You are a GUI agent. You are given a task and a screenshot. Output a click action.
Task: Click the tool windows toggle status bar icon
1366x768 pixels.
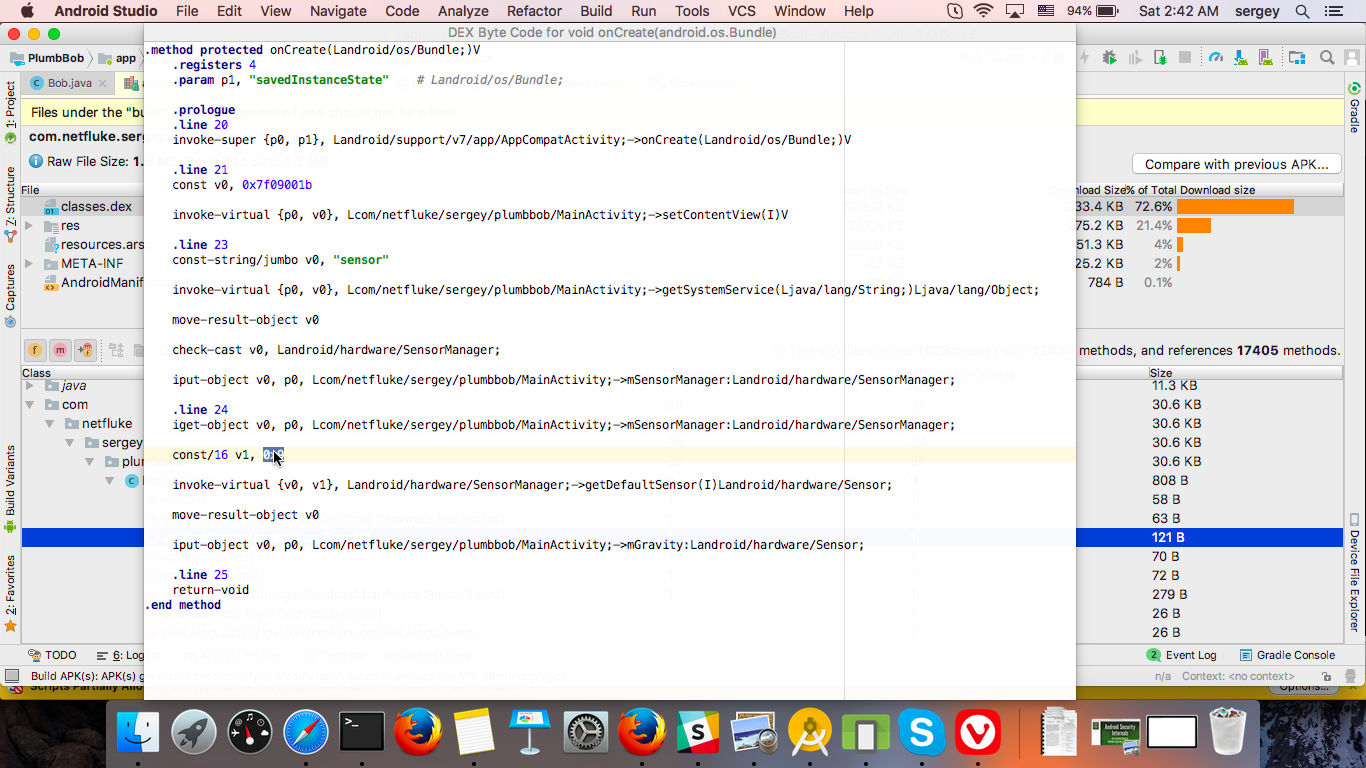click(11, 676)
